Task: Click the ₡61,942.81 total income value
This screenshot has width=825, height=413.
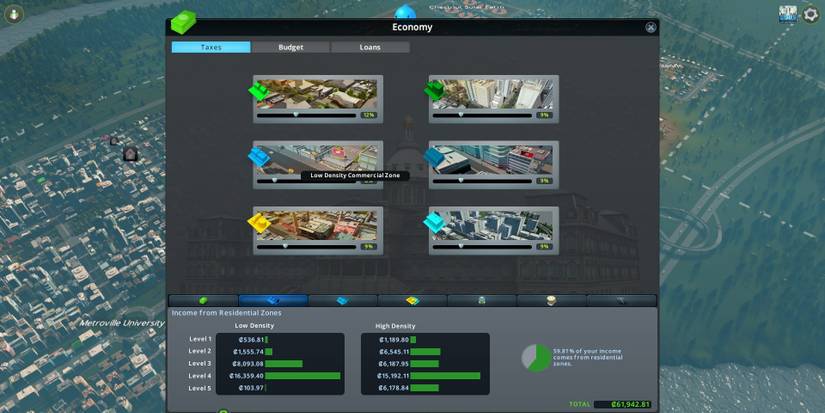Action: 630,405
